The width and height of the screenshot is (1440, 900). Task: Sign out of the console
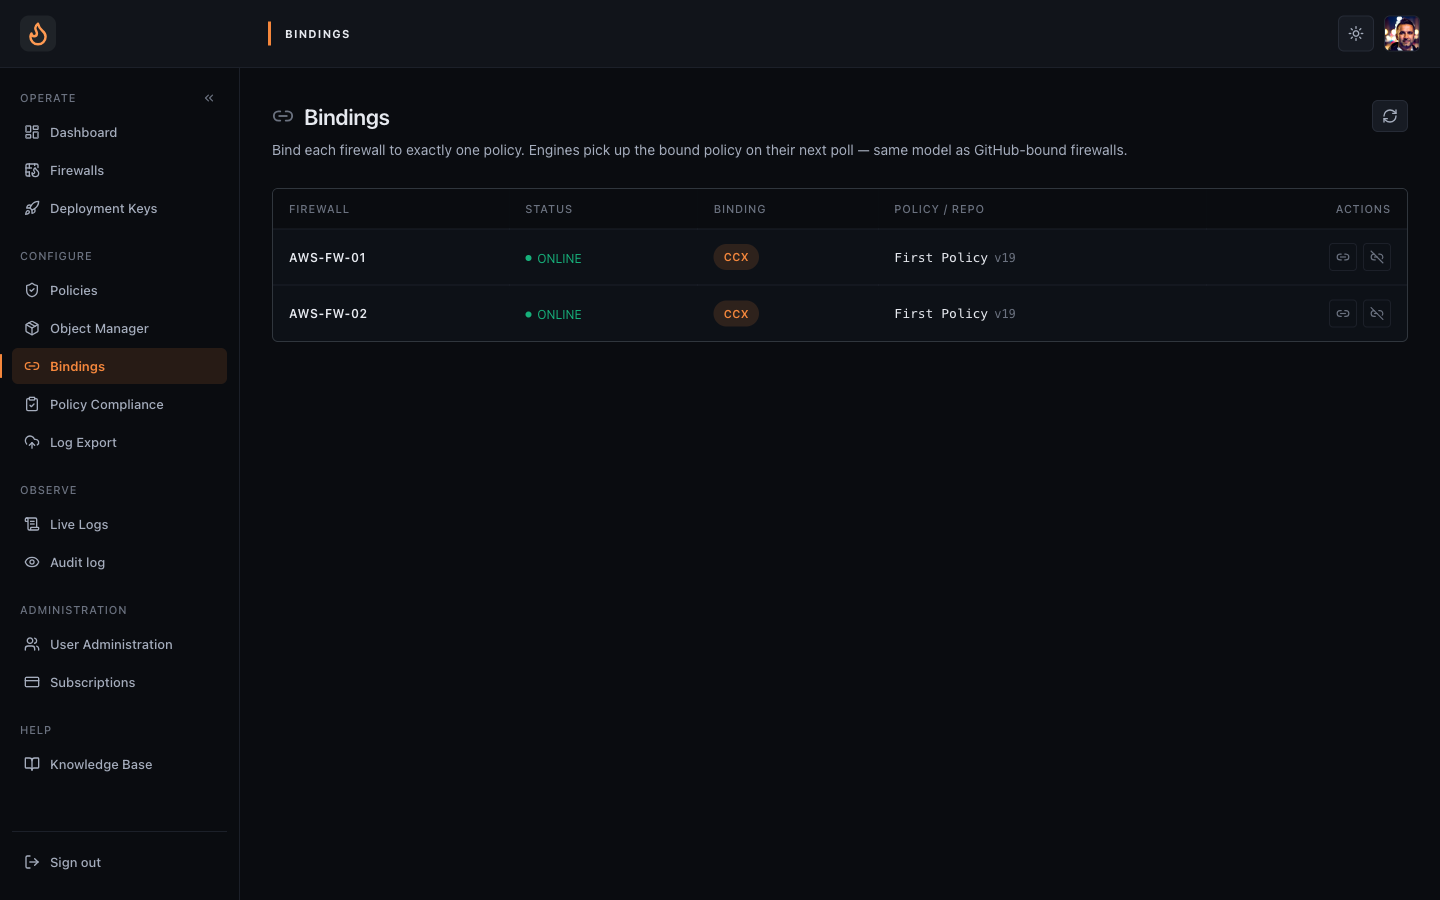(x=119, y=862)
